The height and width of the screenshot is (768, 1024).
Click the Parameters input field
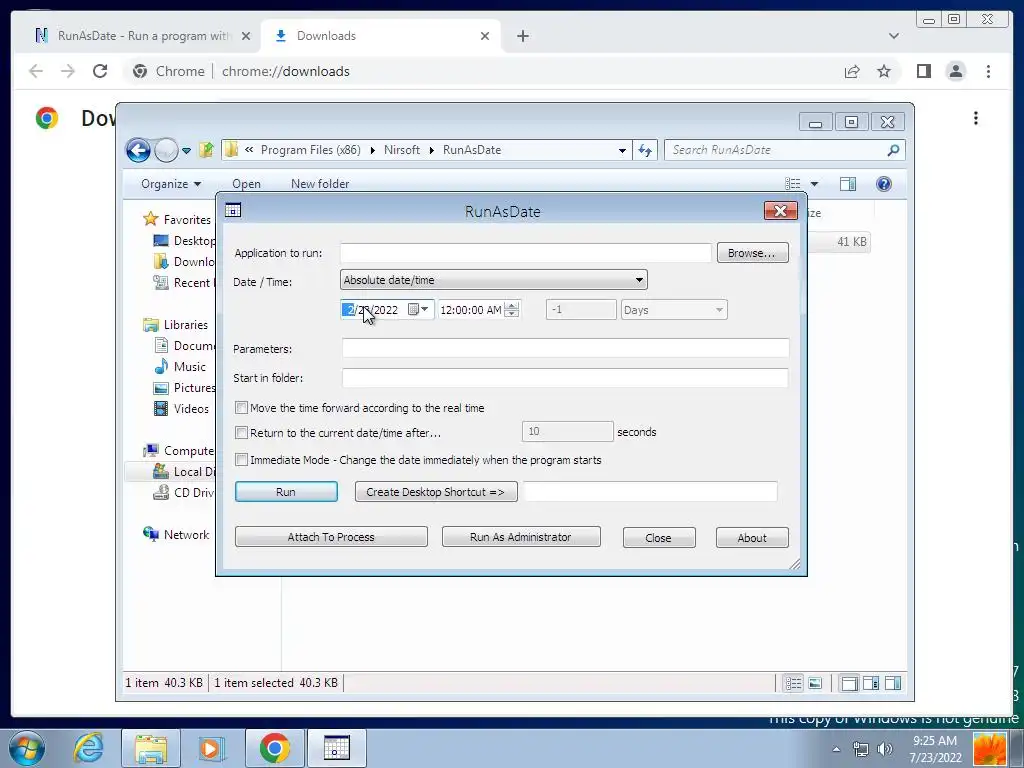click(x=566, y=348)
